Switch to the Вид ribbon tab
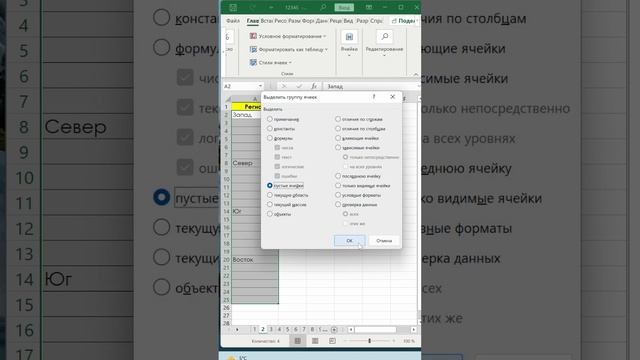The height and width of the screenshot is (360, 640). click(x=348, y=20)
